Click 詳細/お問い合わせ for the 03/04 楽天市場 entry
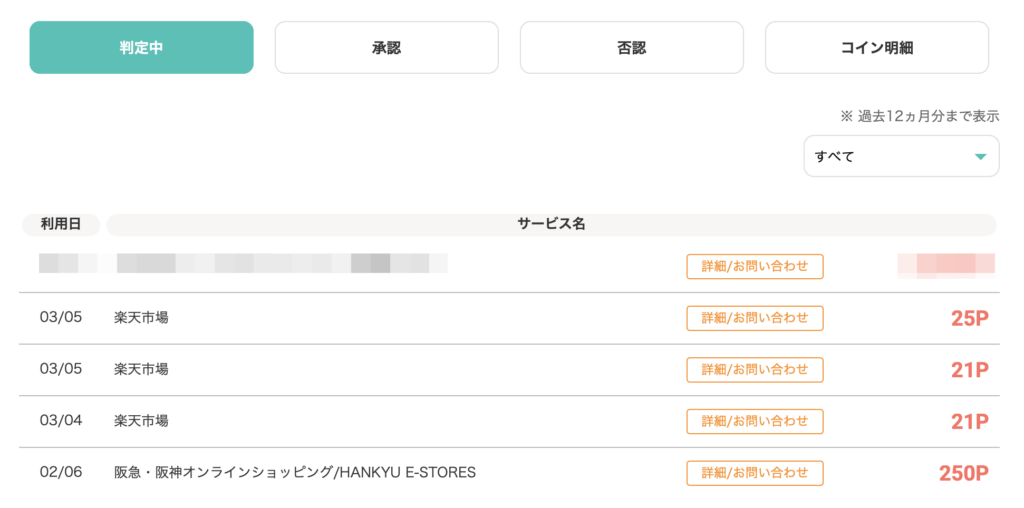 [x=754, y=421]
